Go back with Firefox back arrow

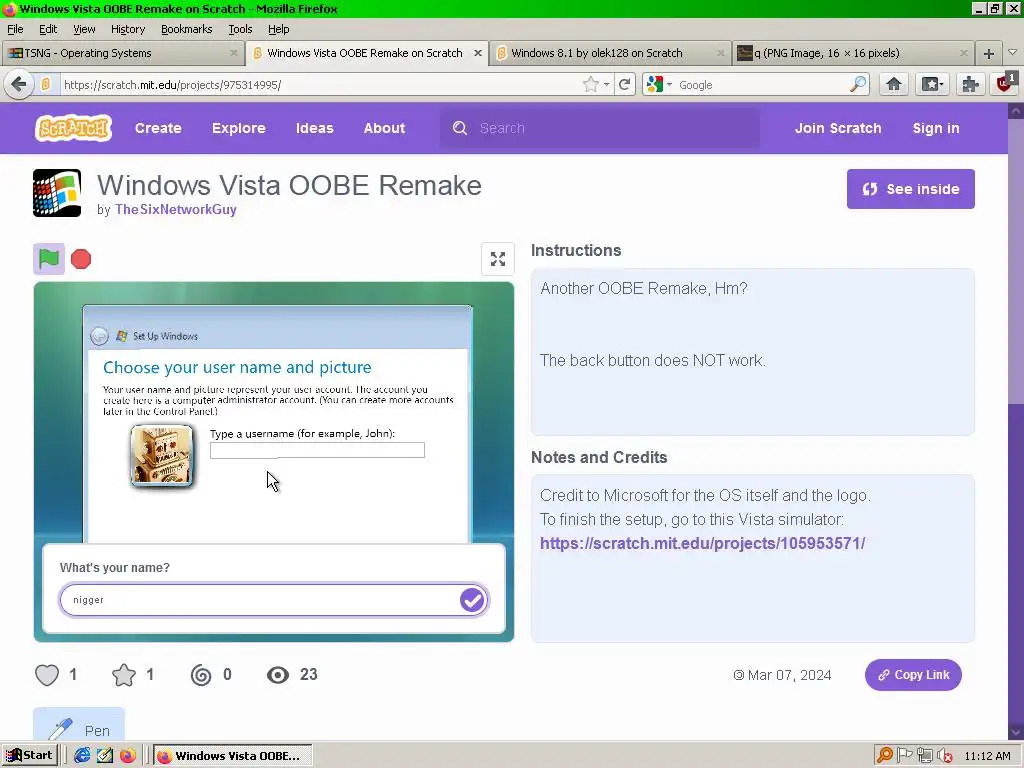19,84
